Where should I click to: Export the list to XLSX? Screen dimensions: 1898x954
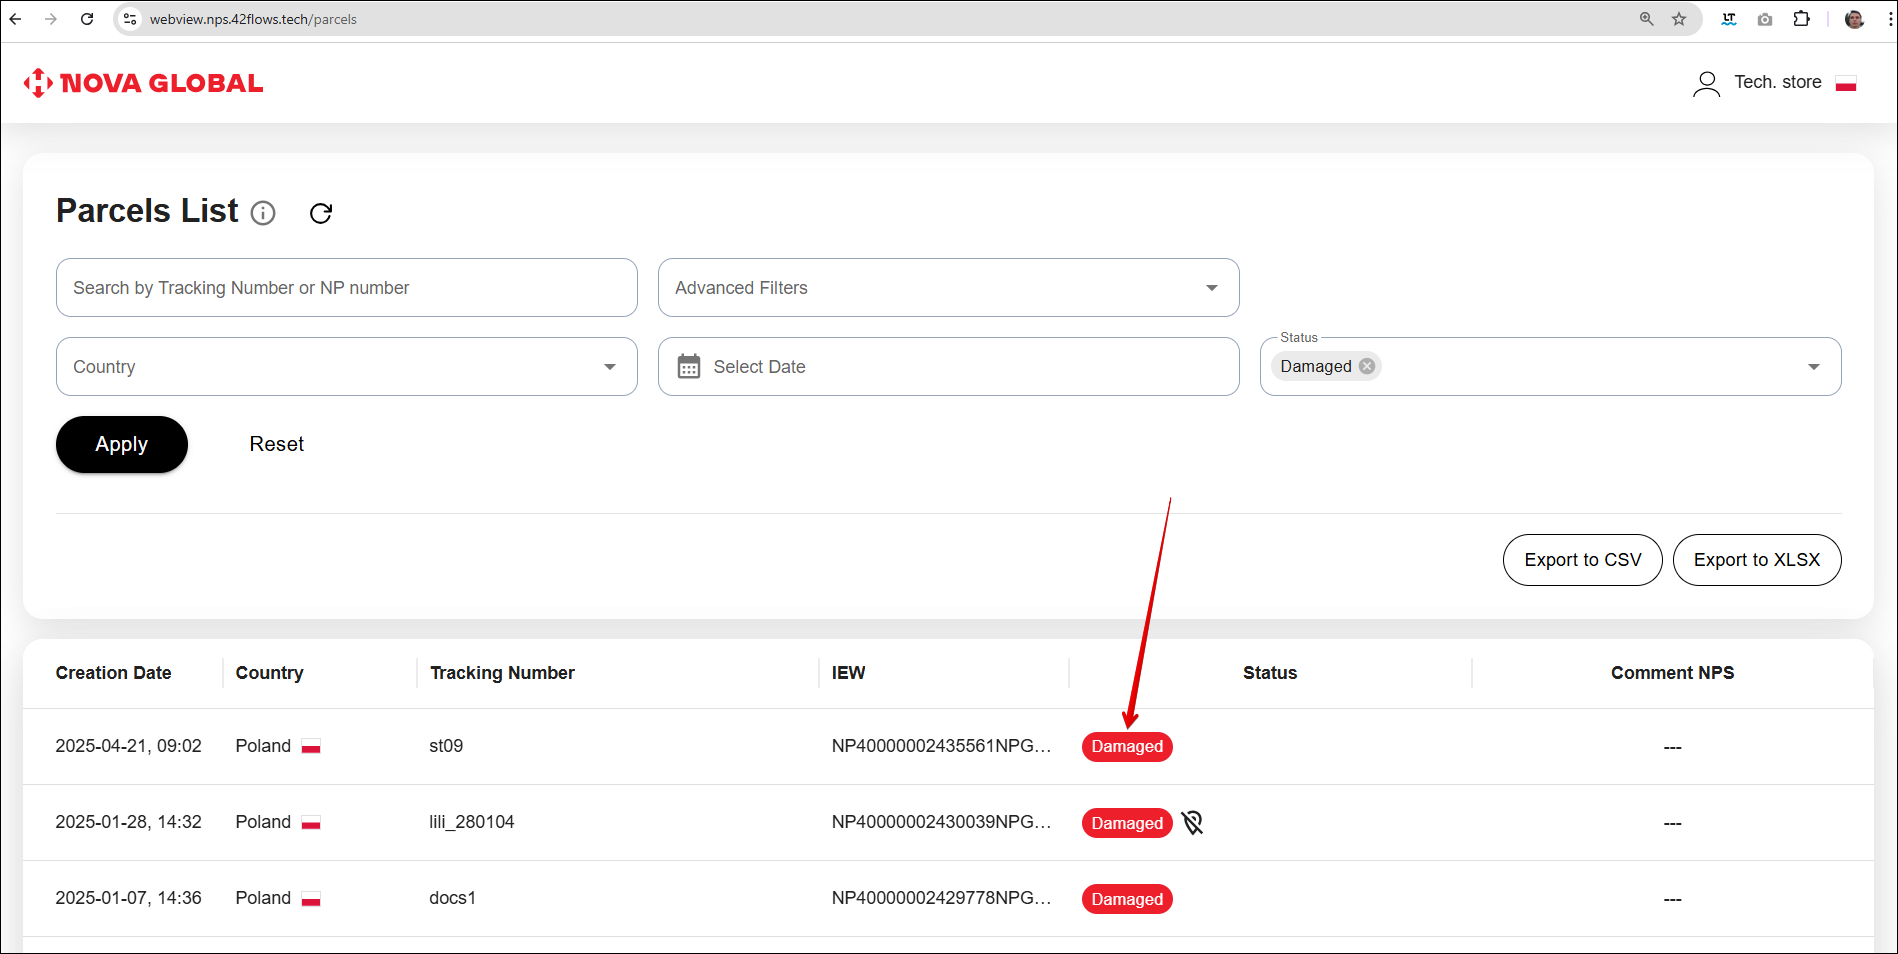coord(1756,560)
